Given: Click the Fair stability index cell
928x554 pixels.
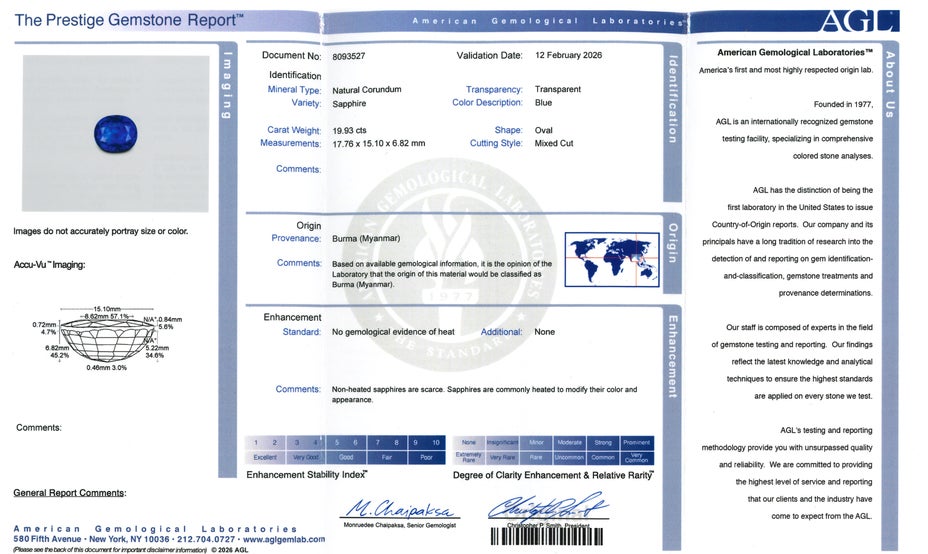Looking at the screenshot, I should click(386, 458).
